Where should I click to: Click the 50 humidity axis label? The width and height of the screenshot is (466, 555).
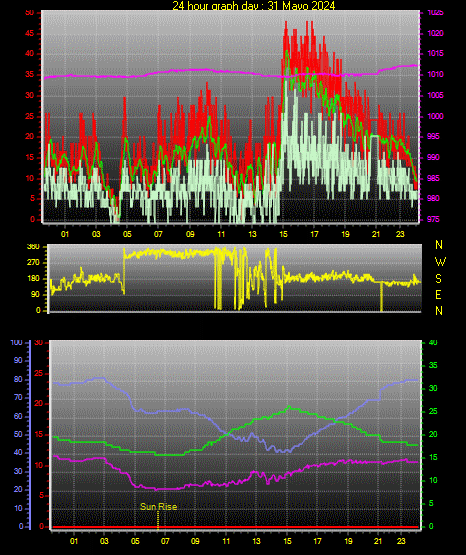[18, 434]
